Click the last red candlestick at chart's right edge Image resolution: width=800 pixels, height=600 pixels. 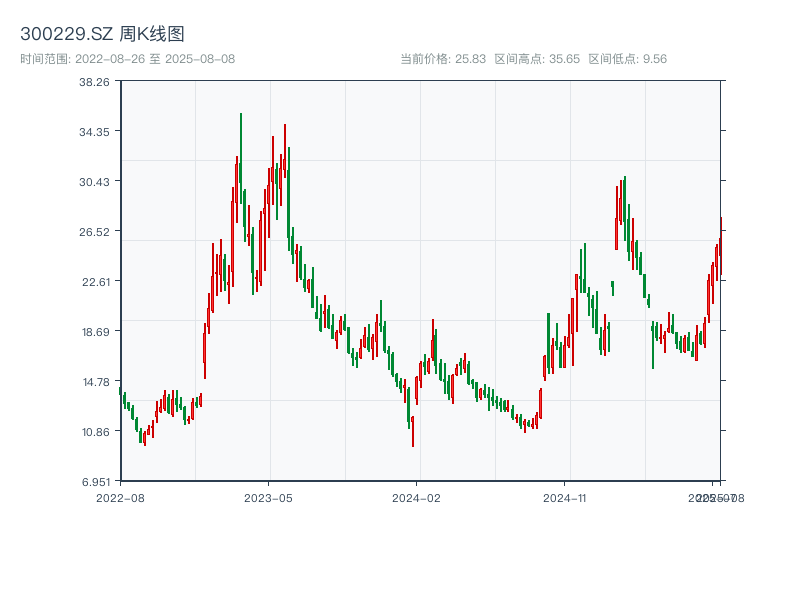[721, 246]
